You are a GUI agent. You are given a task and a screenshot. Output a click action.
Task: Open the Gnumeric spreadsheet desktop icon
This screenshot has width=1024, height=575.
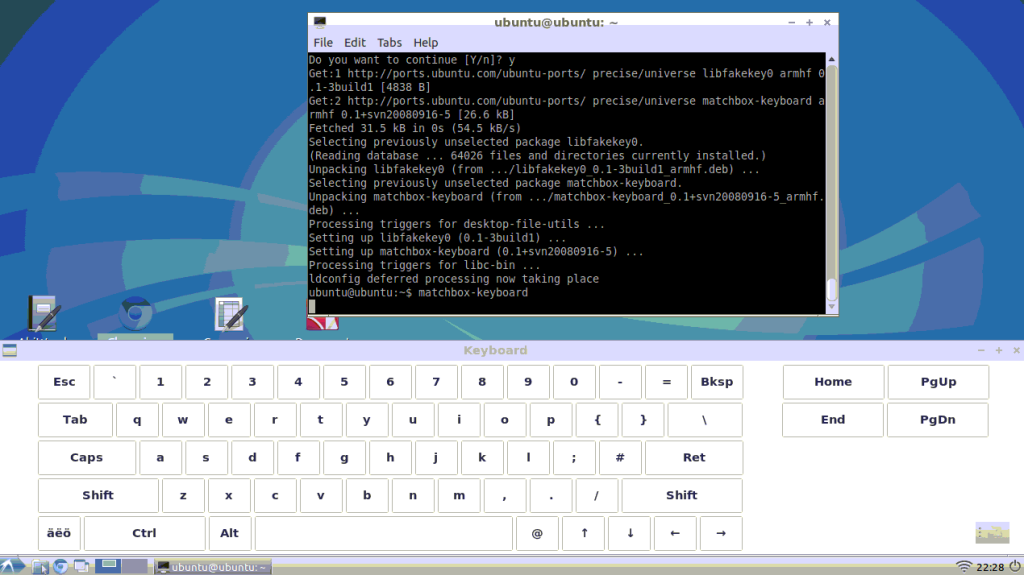pos(231,314)
